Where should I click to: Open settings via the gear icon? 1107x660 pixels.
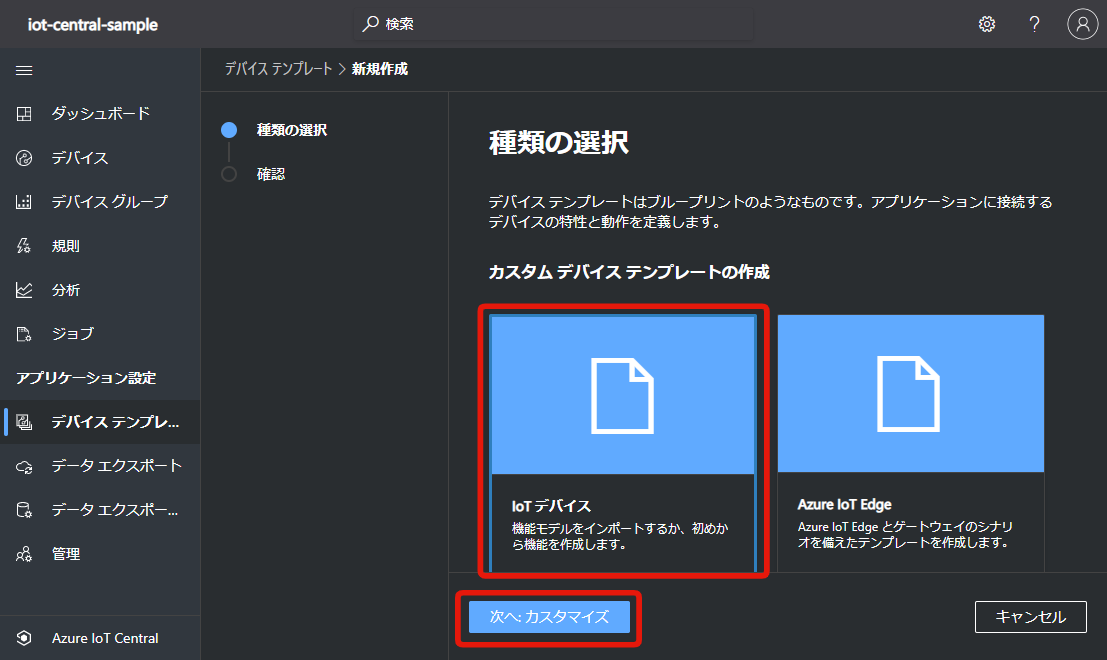(x=987, y=24)
